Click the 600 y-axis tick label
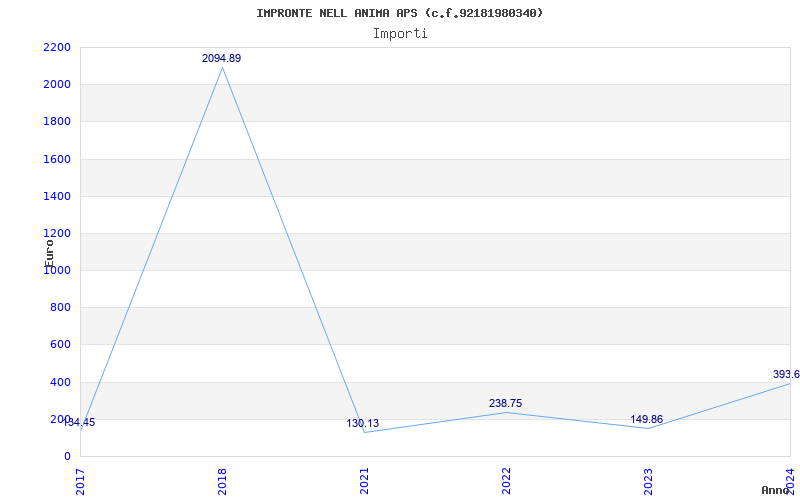 point(60,345)
